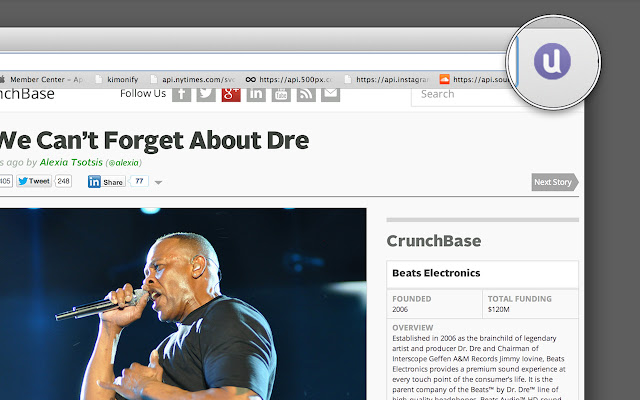640x400 pixels.
Task: Click the tweet count 248
Action: click(63, 181)
